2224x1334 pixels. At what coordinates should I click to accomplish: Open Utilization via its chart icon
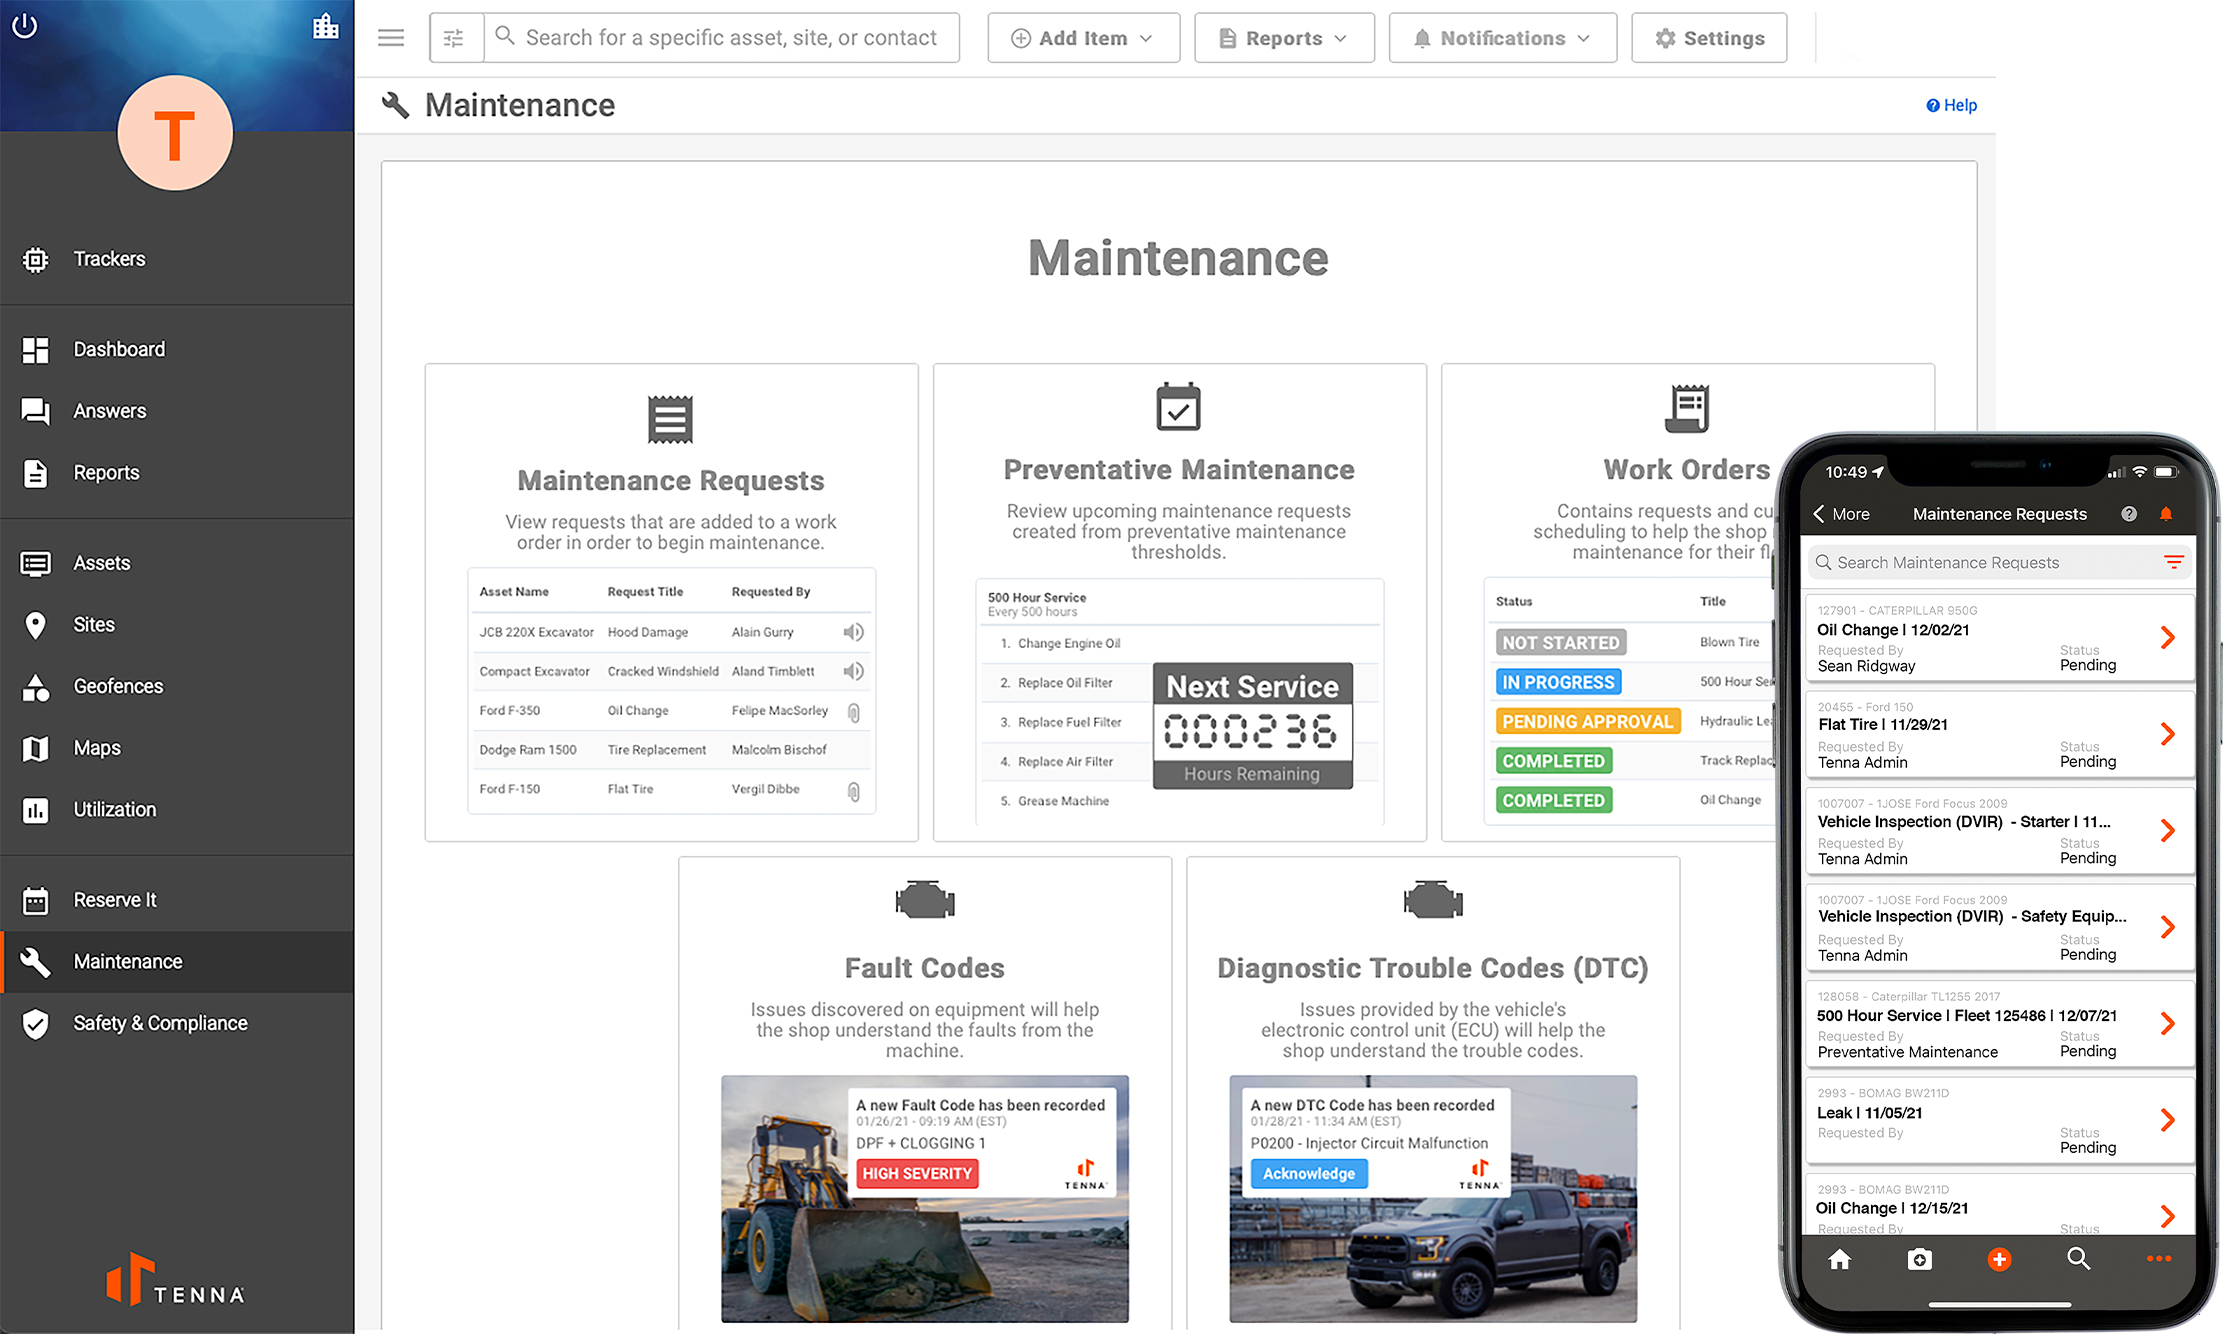pyautogui.click(x=36, y=810)
